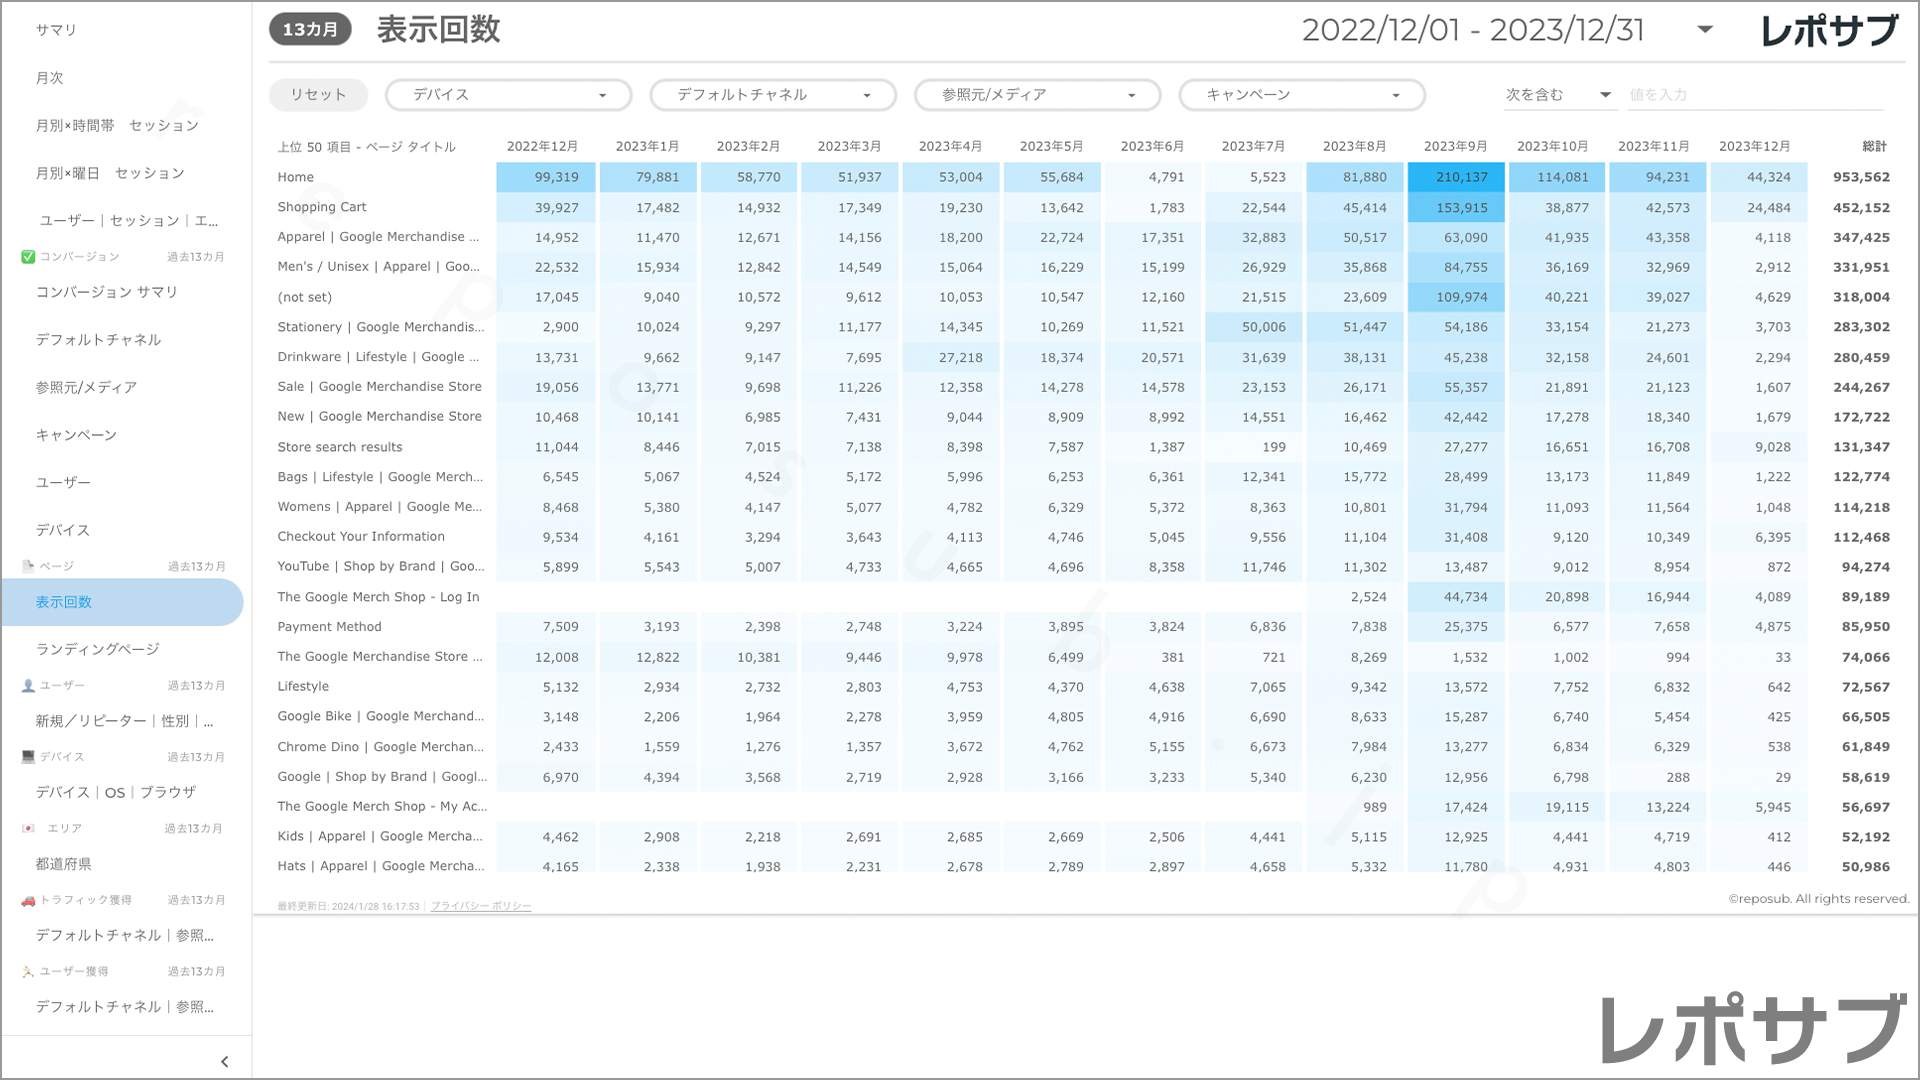The width and height of the screenshot is (1920, 1080).
Task: Click the laptop device section icon
Action: tap(28, 757)
